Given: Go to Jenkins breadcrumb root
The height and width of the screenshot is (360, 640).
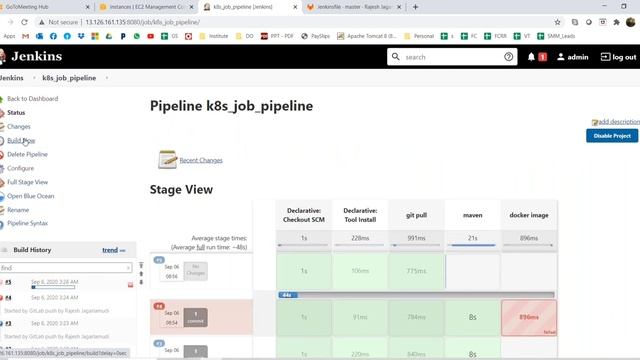Looking at the screenshot, I should 11,78.
